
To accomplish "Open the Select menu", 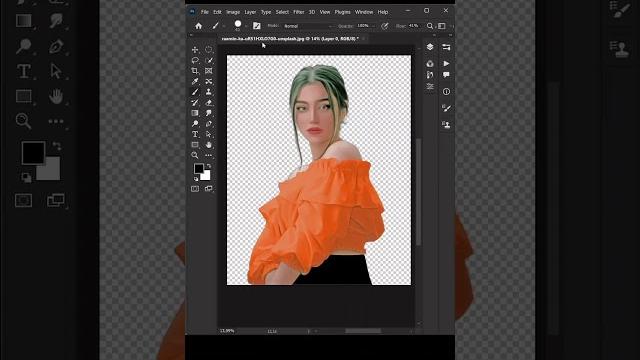I will coord(282,12).
